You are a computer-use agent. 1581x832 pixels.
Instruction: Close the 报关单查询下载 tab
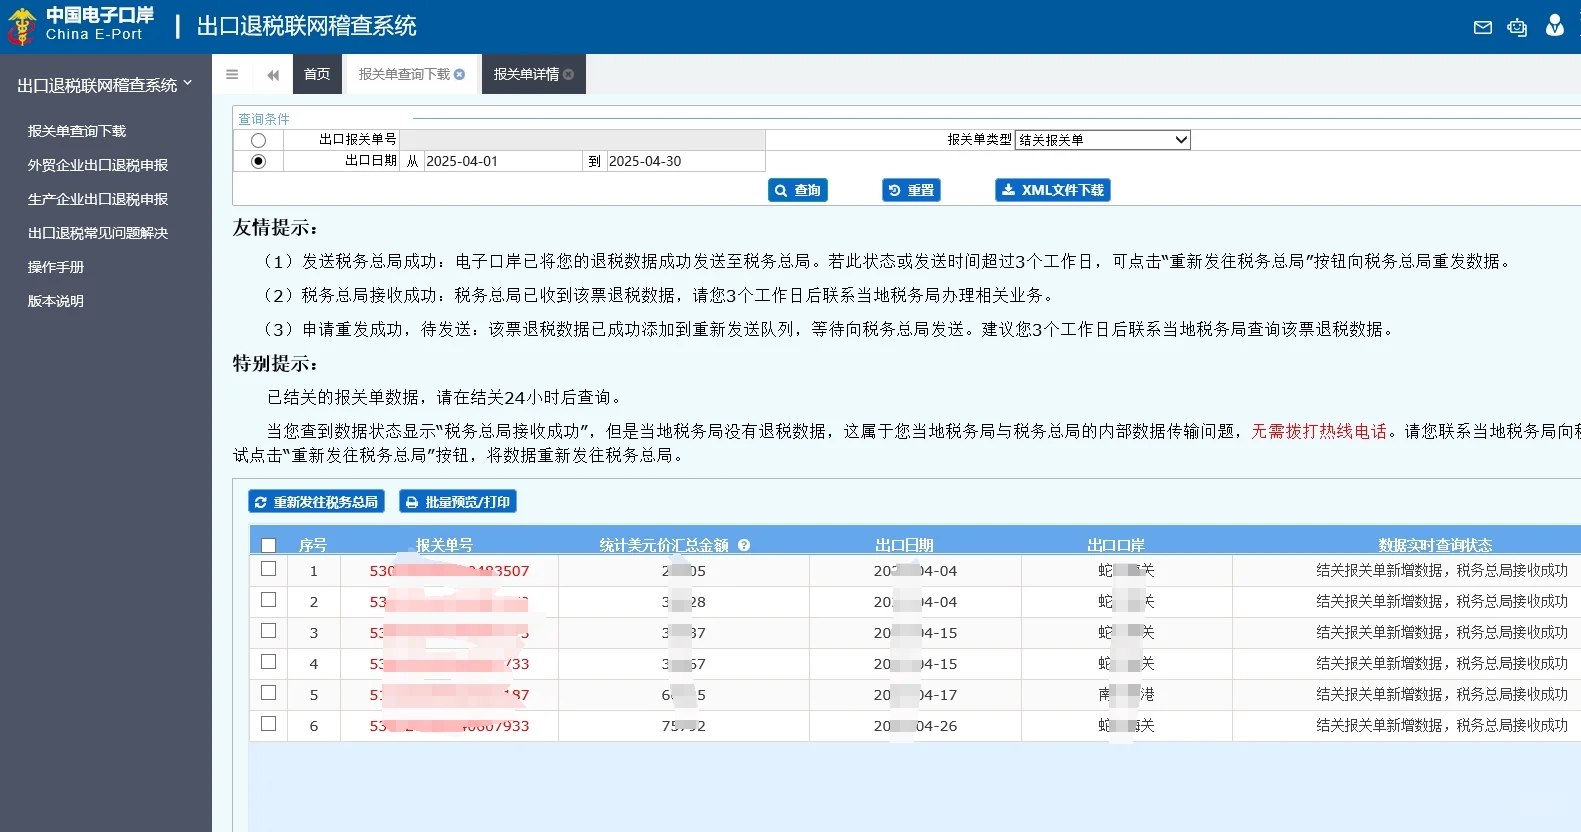click(x=459, y=74)
